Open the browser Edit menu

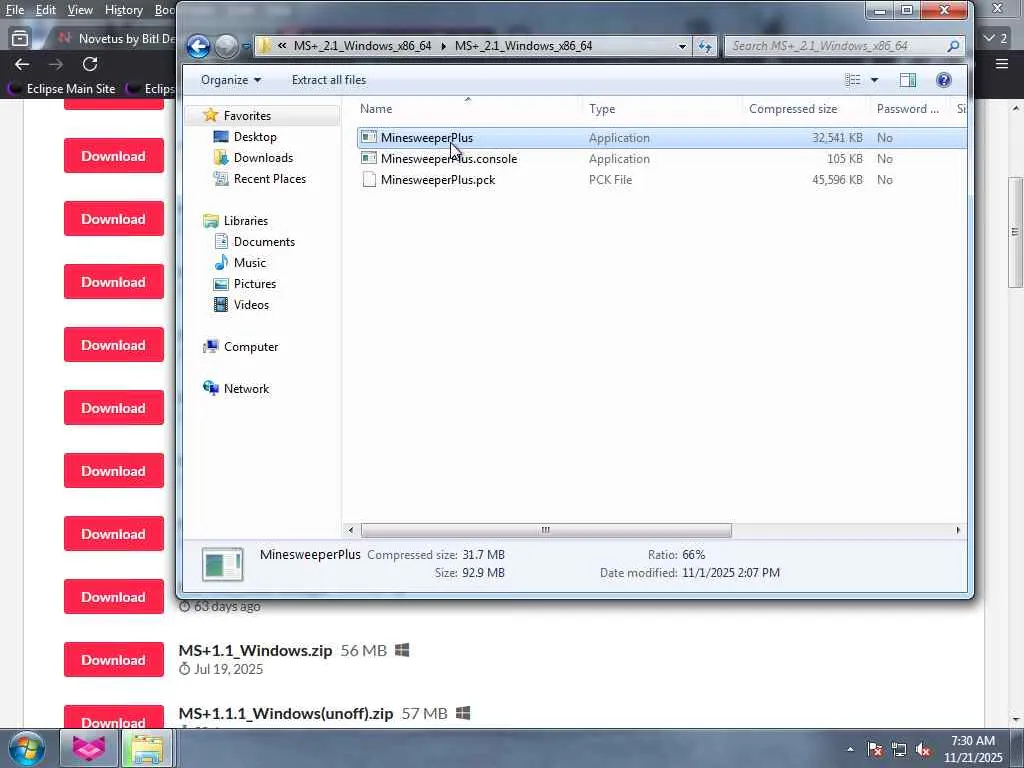tap(45, 10)
